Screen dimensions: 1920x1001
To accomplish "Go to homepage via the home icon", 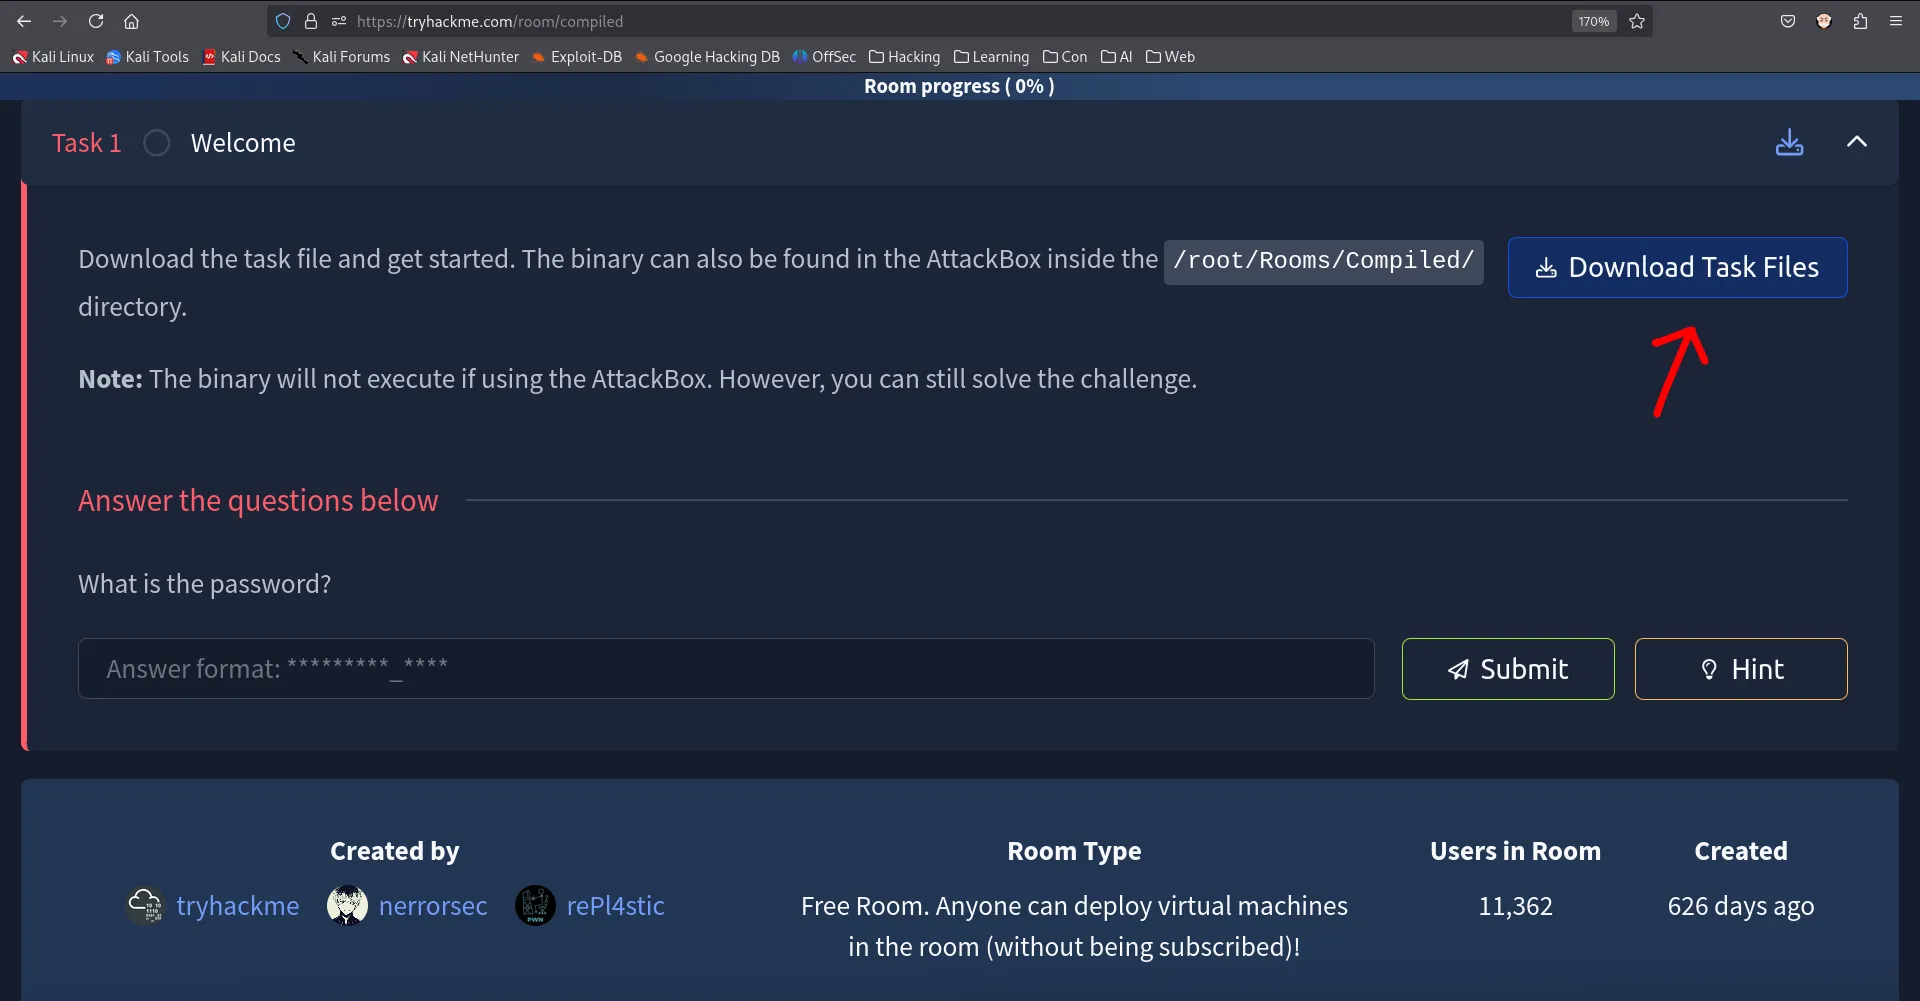I will click(132, 21).
